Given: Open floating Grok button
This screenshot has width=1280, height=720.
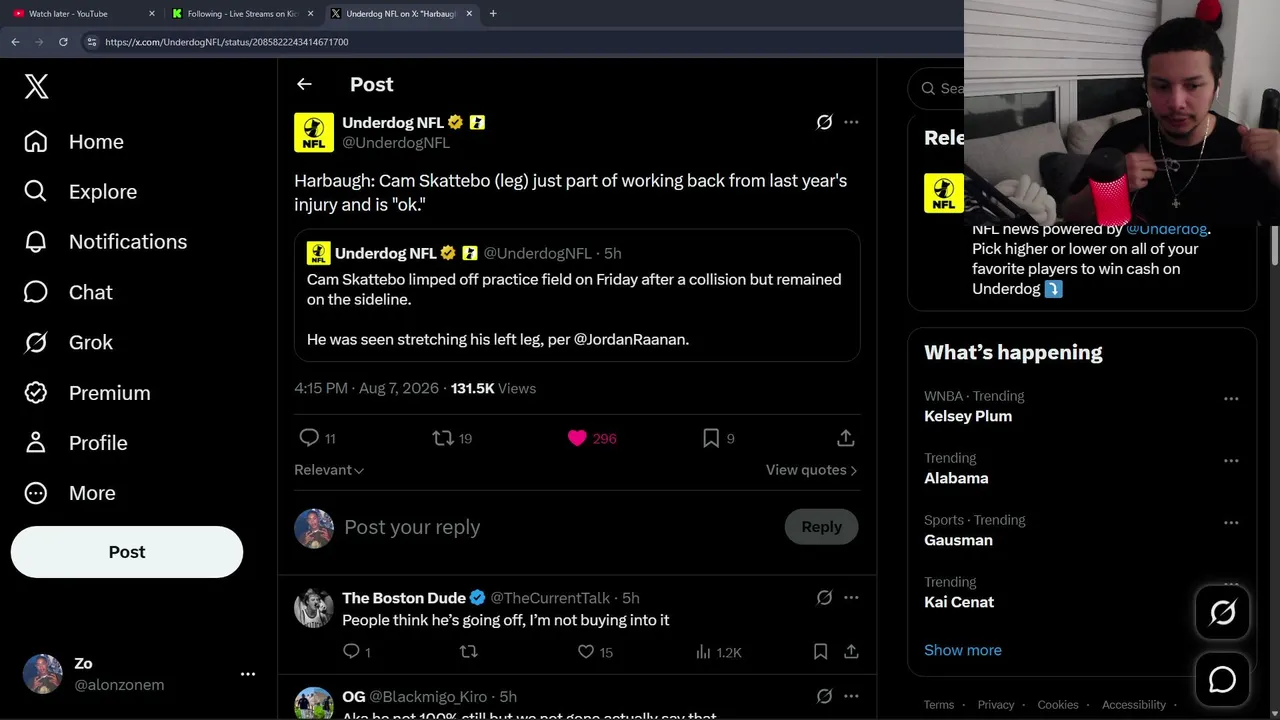Looking at the screenshot, I should (1222, 612).
